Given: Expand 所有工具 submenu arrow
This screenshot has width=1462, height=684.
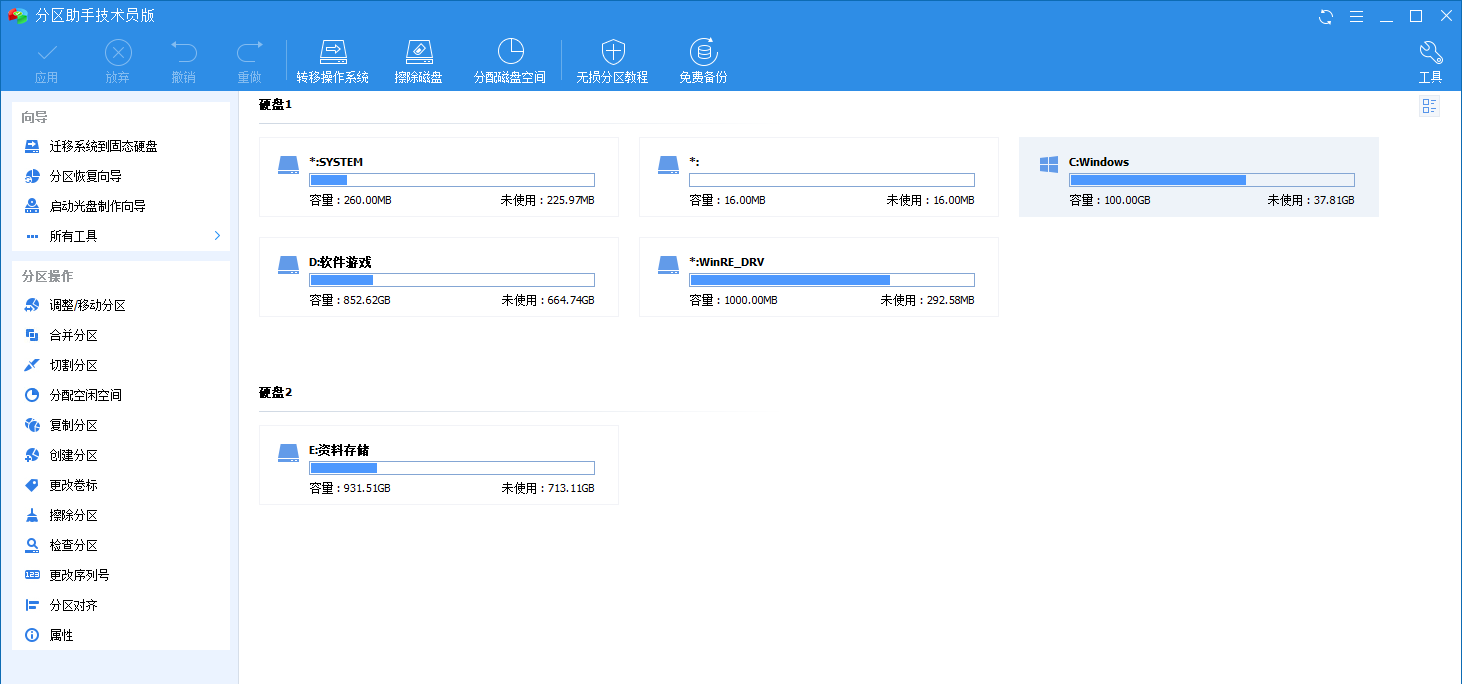Looking at the screenshot, I should point(217,236).
